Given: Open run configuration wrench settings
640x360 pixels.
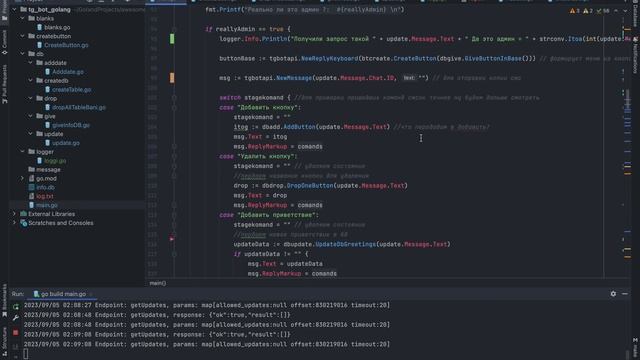Looking at the screenshot, I should 16,317.
